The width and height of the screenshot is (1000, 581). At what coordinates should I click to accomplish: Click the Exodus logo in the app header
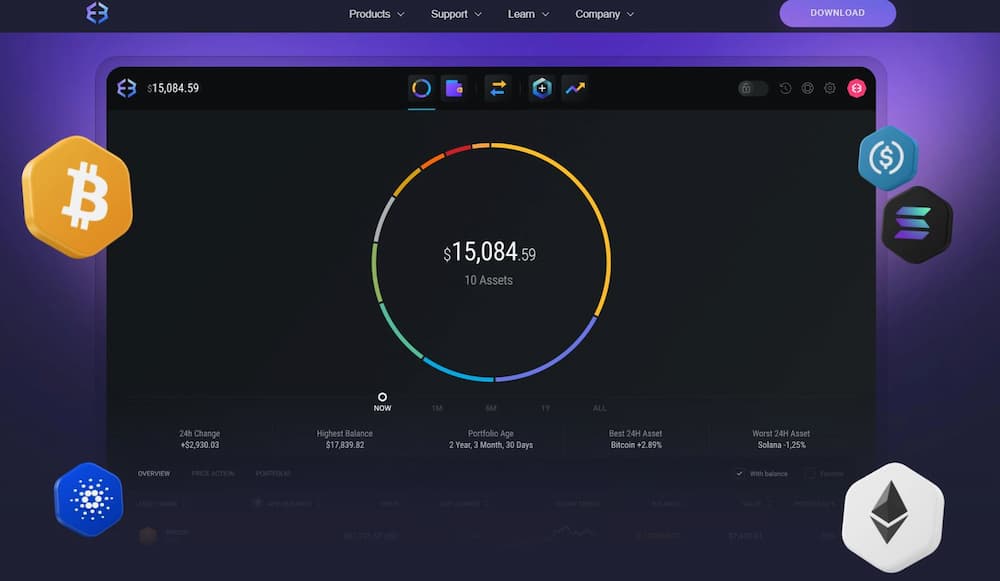(x=126, y=88)
